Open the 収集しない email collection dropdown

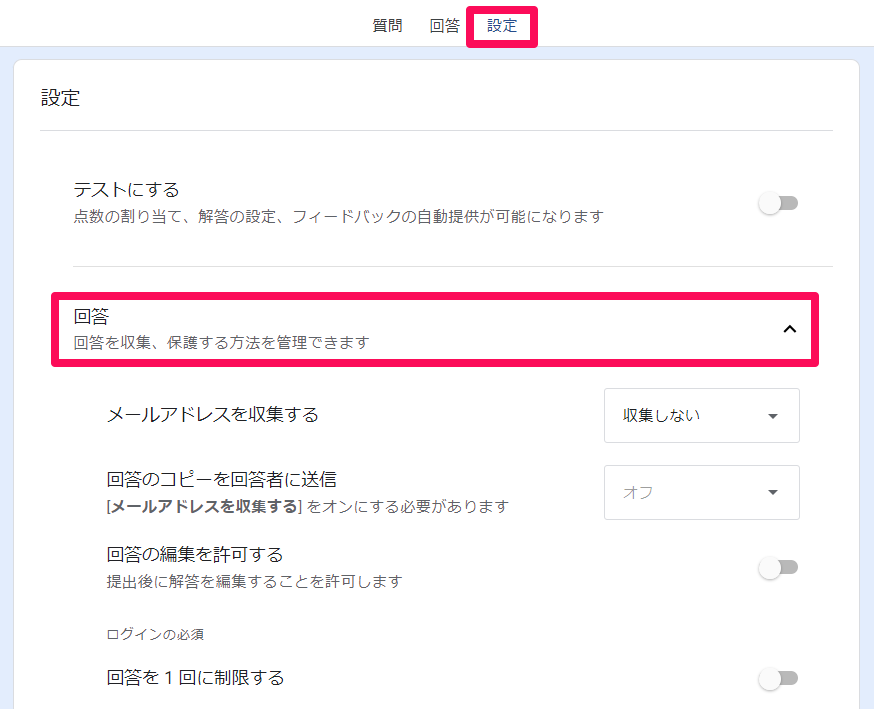pos(702,415)
